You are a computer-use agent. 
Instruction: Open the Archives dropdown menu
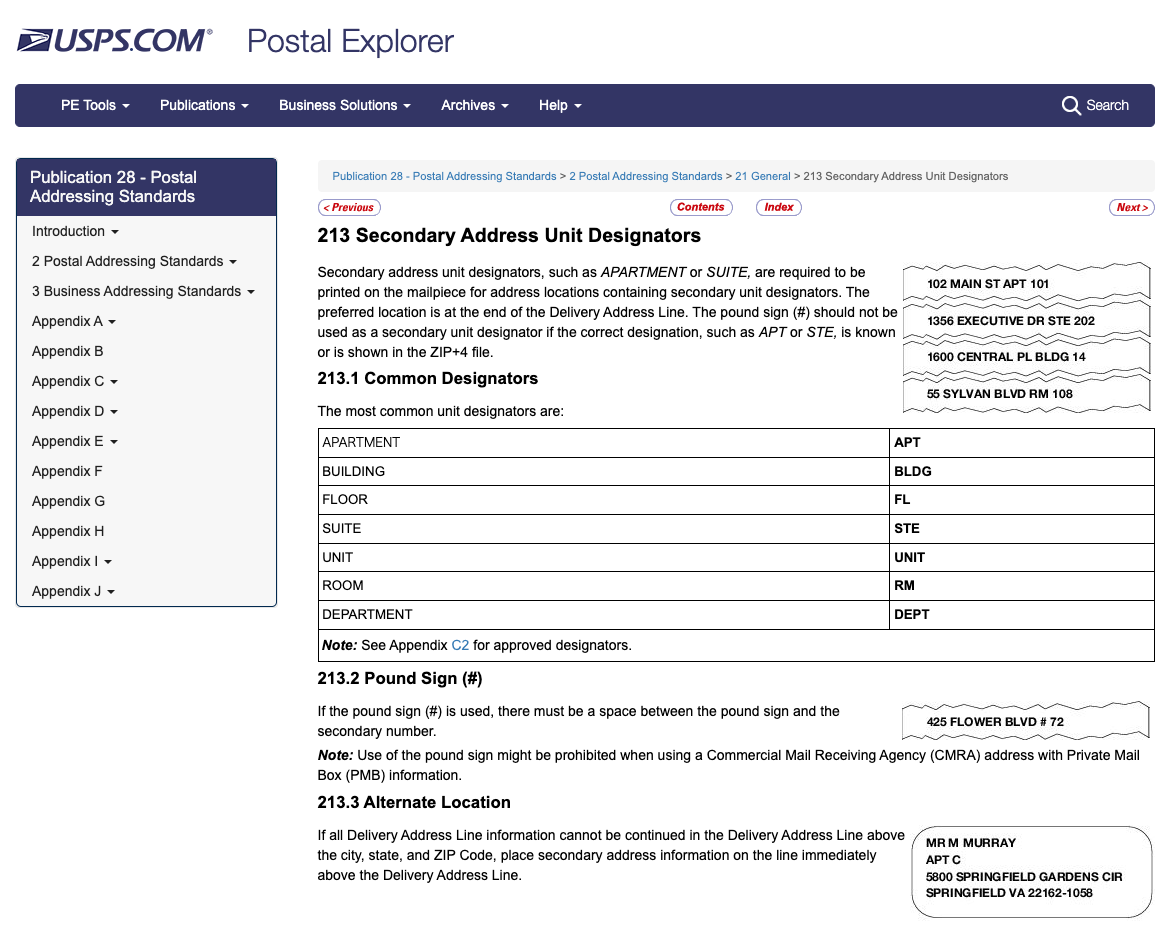pyautogui.click(x=475, y=105)
